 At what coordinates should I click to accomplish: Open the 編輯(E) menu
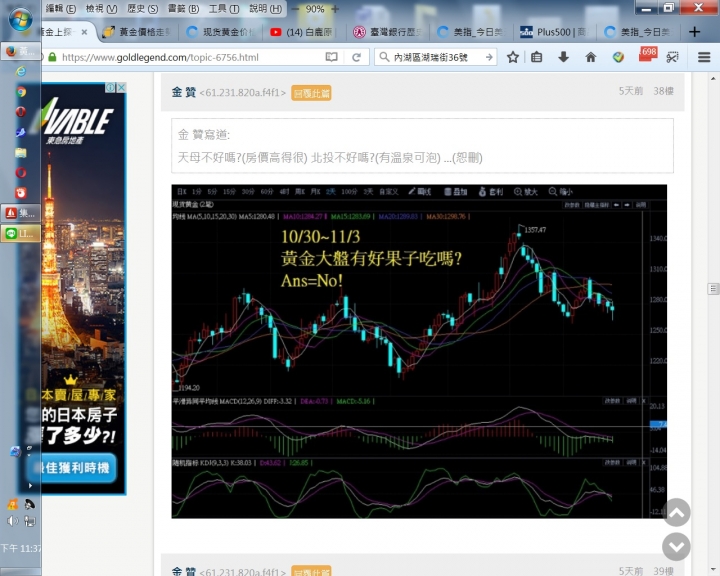click(61, 9)
